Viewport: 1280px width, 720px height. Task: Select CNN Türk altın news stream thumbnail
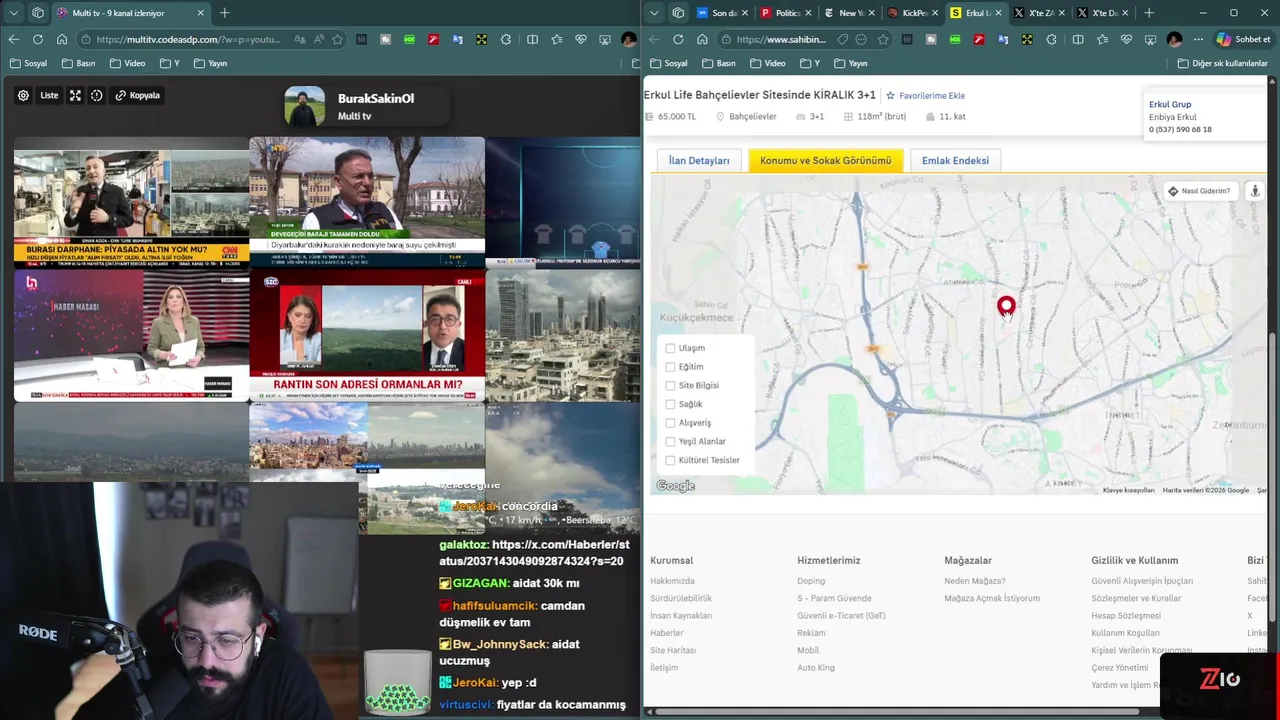tap(131, 204)
